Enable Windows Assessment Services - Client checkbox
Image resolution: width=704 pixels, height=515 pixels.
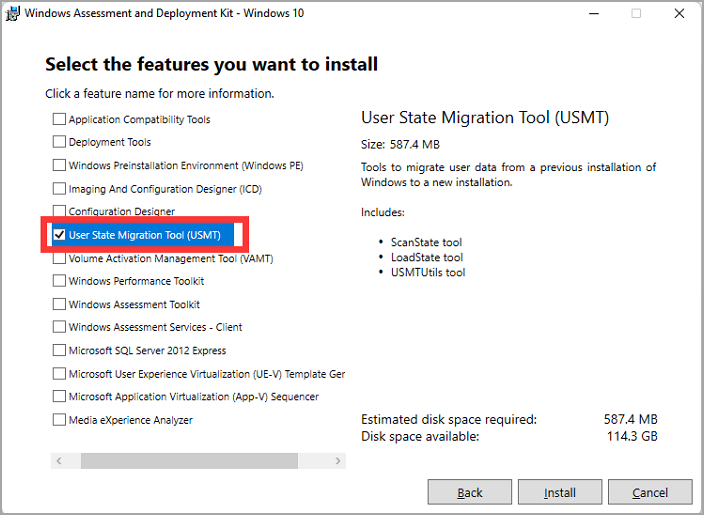pos(59,328)
